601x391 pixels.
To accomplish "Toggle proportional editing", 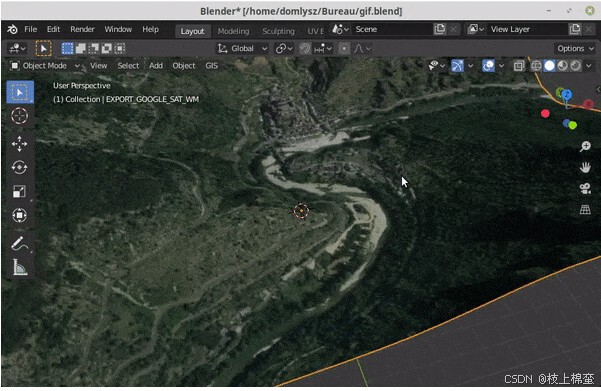I will coord(344,49).
